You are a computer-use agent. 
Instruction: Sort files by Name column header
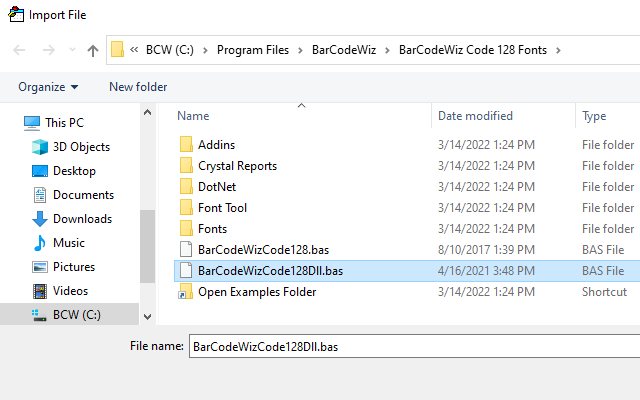[x=193, y=116]
